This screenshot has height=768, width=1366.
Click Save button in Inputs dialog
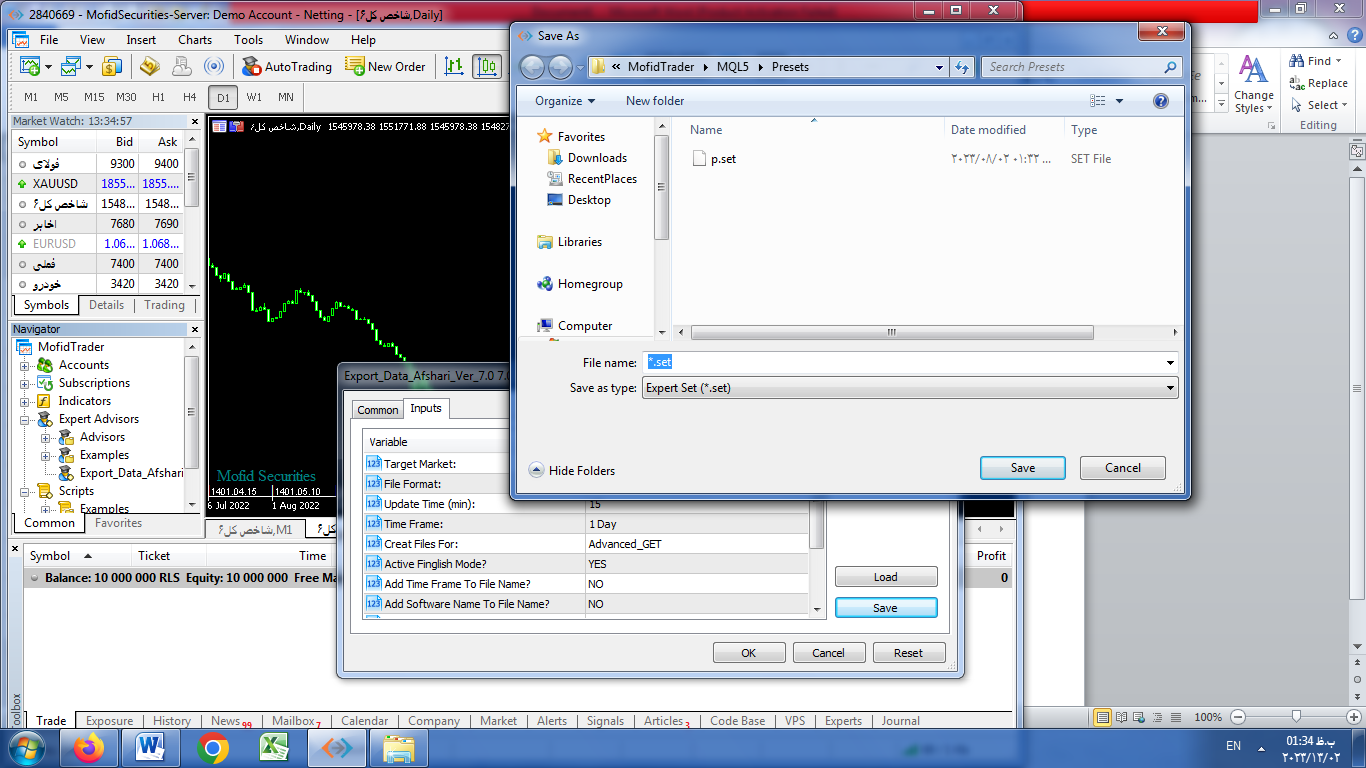tap(886, 608)
